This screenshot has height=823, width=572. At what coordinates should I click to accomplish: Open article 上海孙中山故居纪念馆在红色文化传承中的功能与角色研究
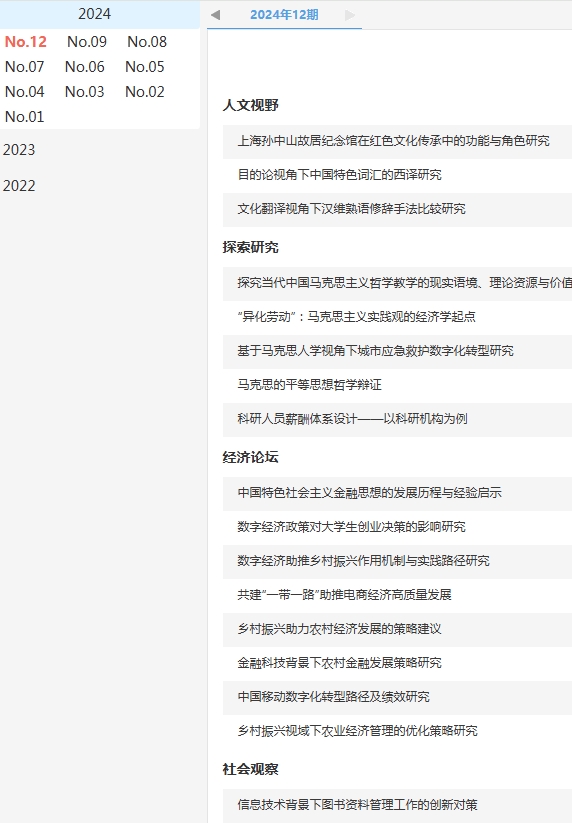(x=394, y=141)
